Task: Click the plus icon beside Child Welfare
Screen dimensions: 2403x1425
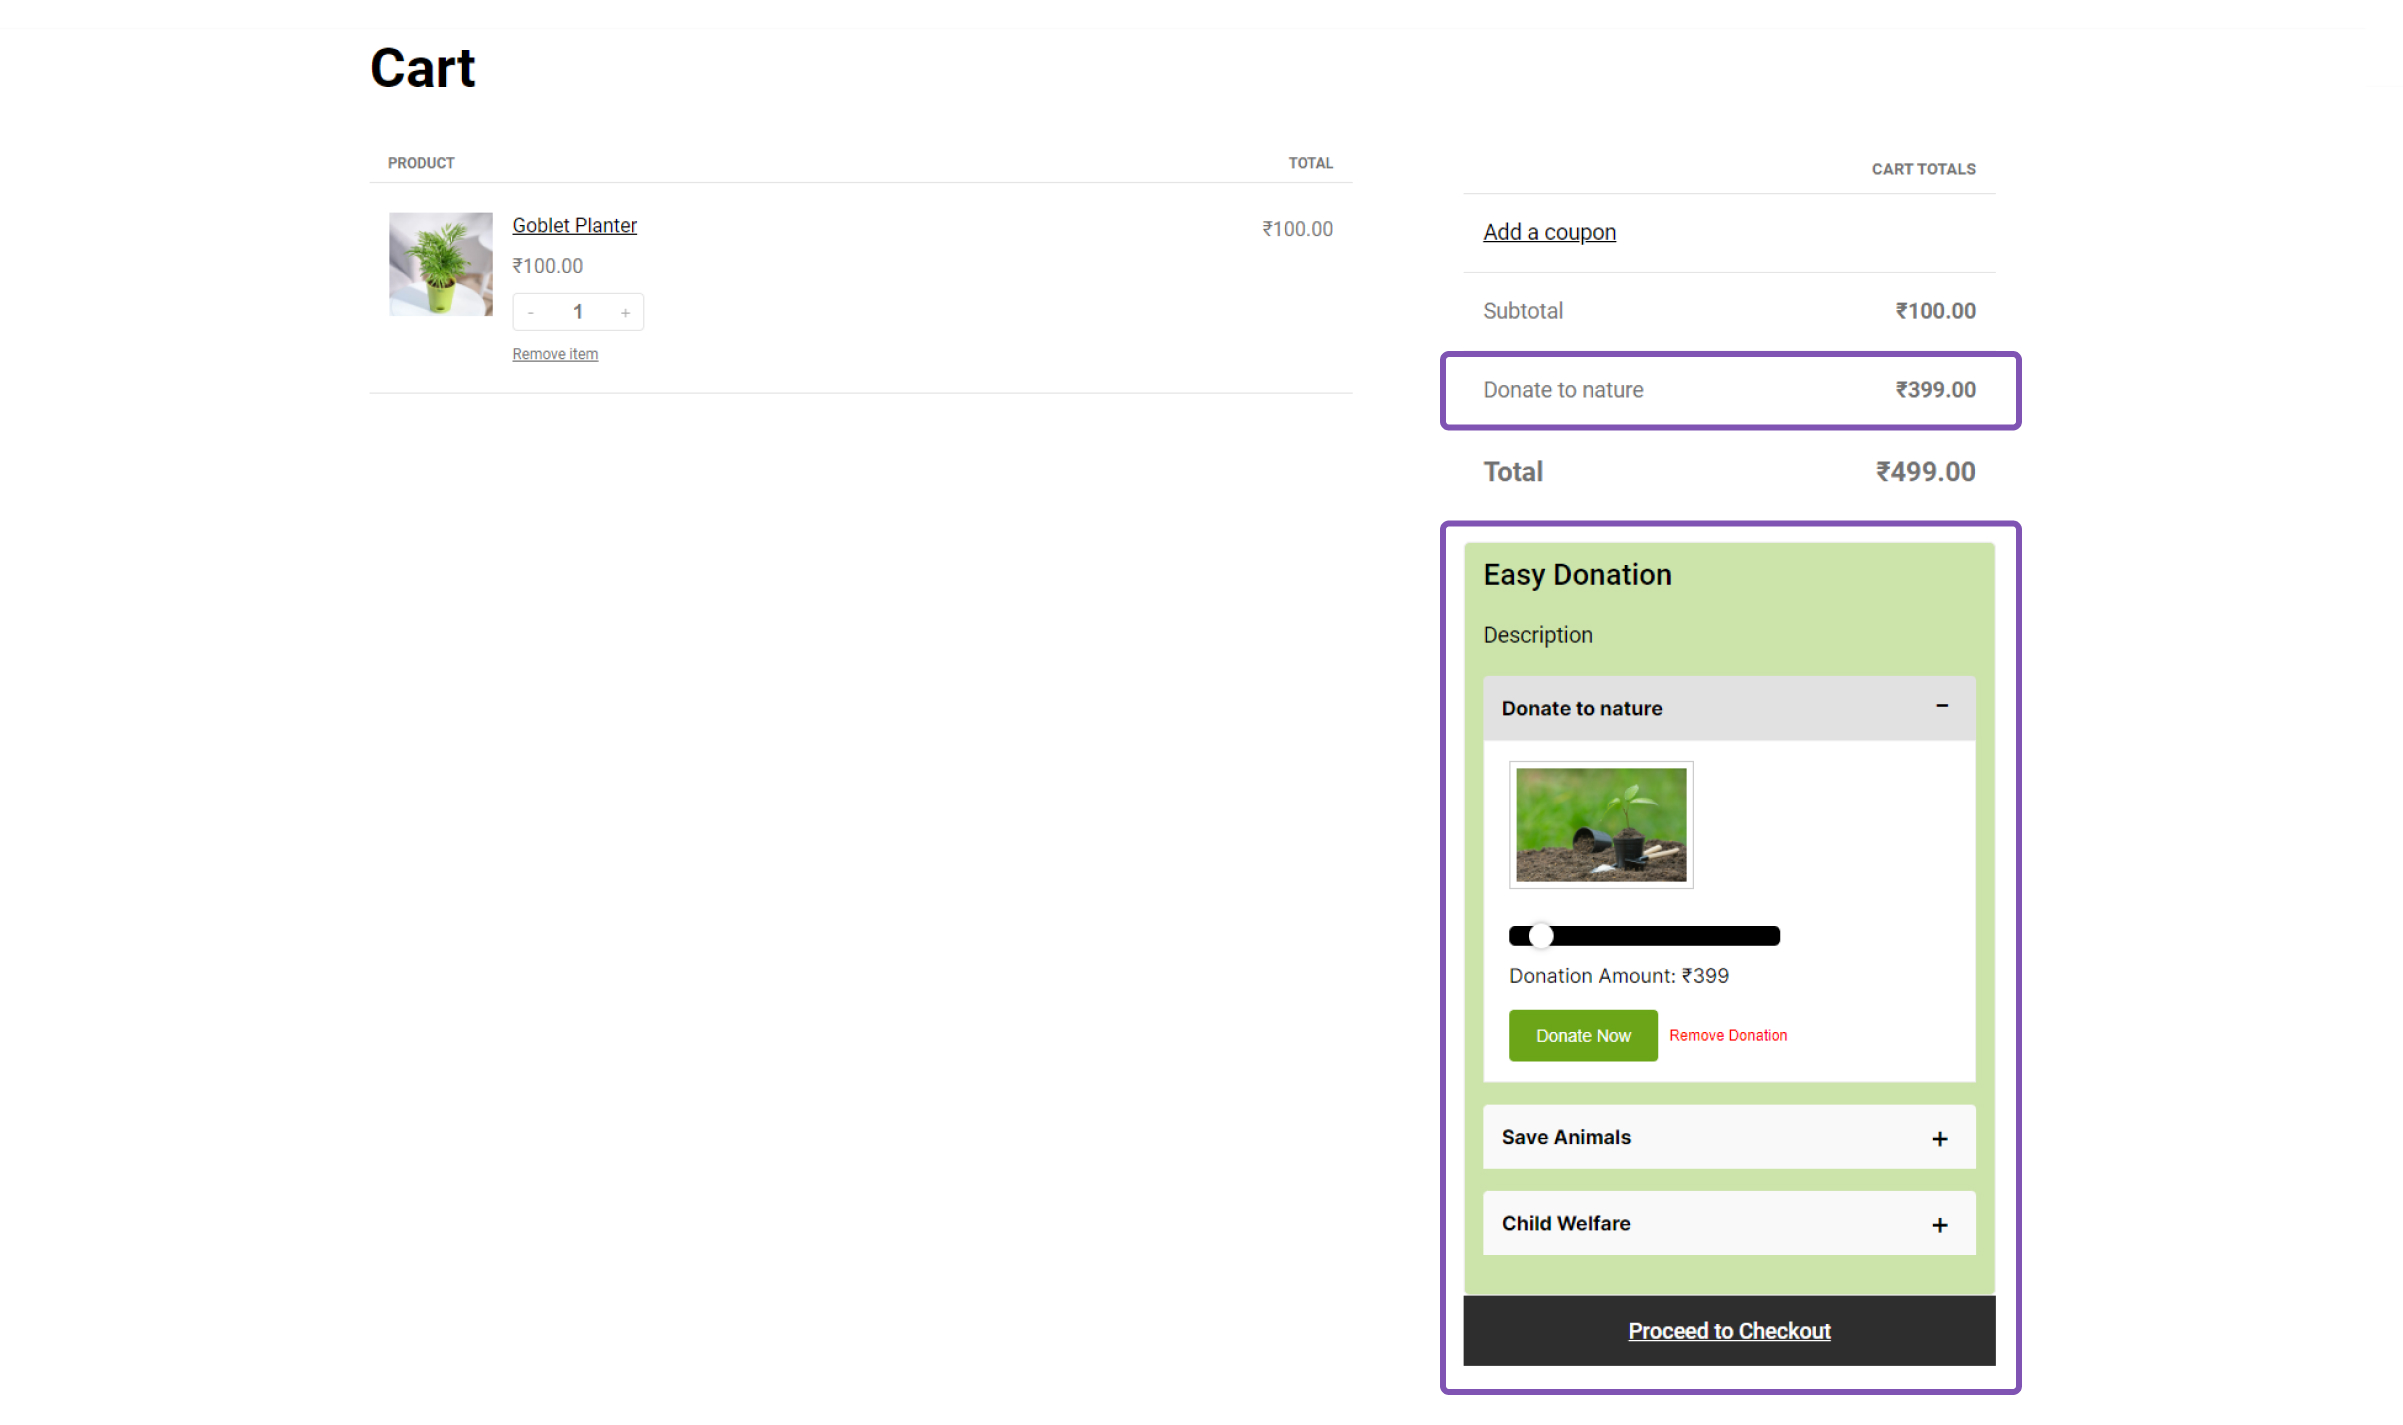Action: [x=1940, y=1223]
